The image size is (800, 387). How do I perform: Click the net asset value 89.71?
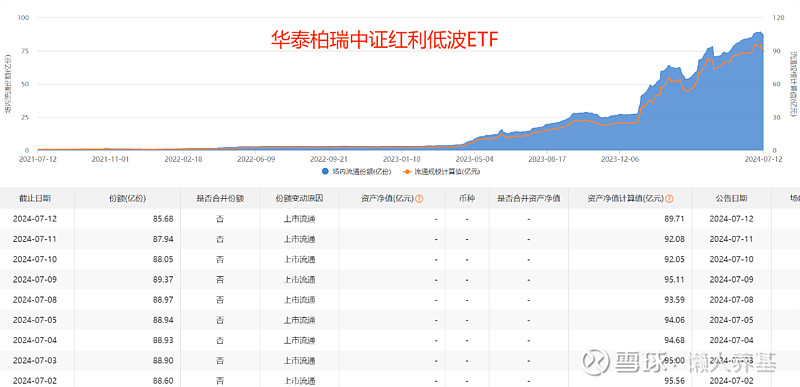tap(674, 219)
